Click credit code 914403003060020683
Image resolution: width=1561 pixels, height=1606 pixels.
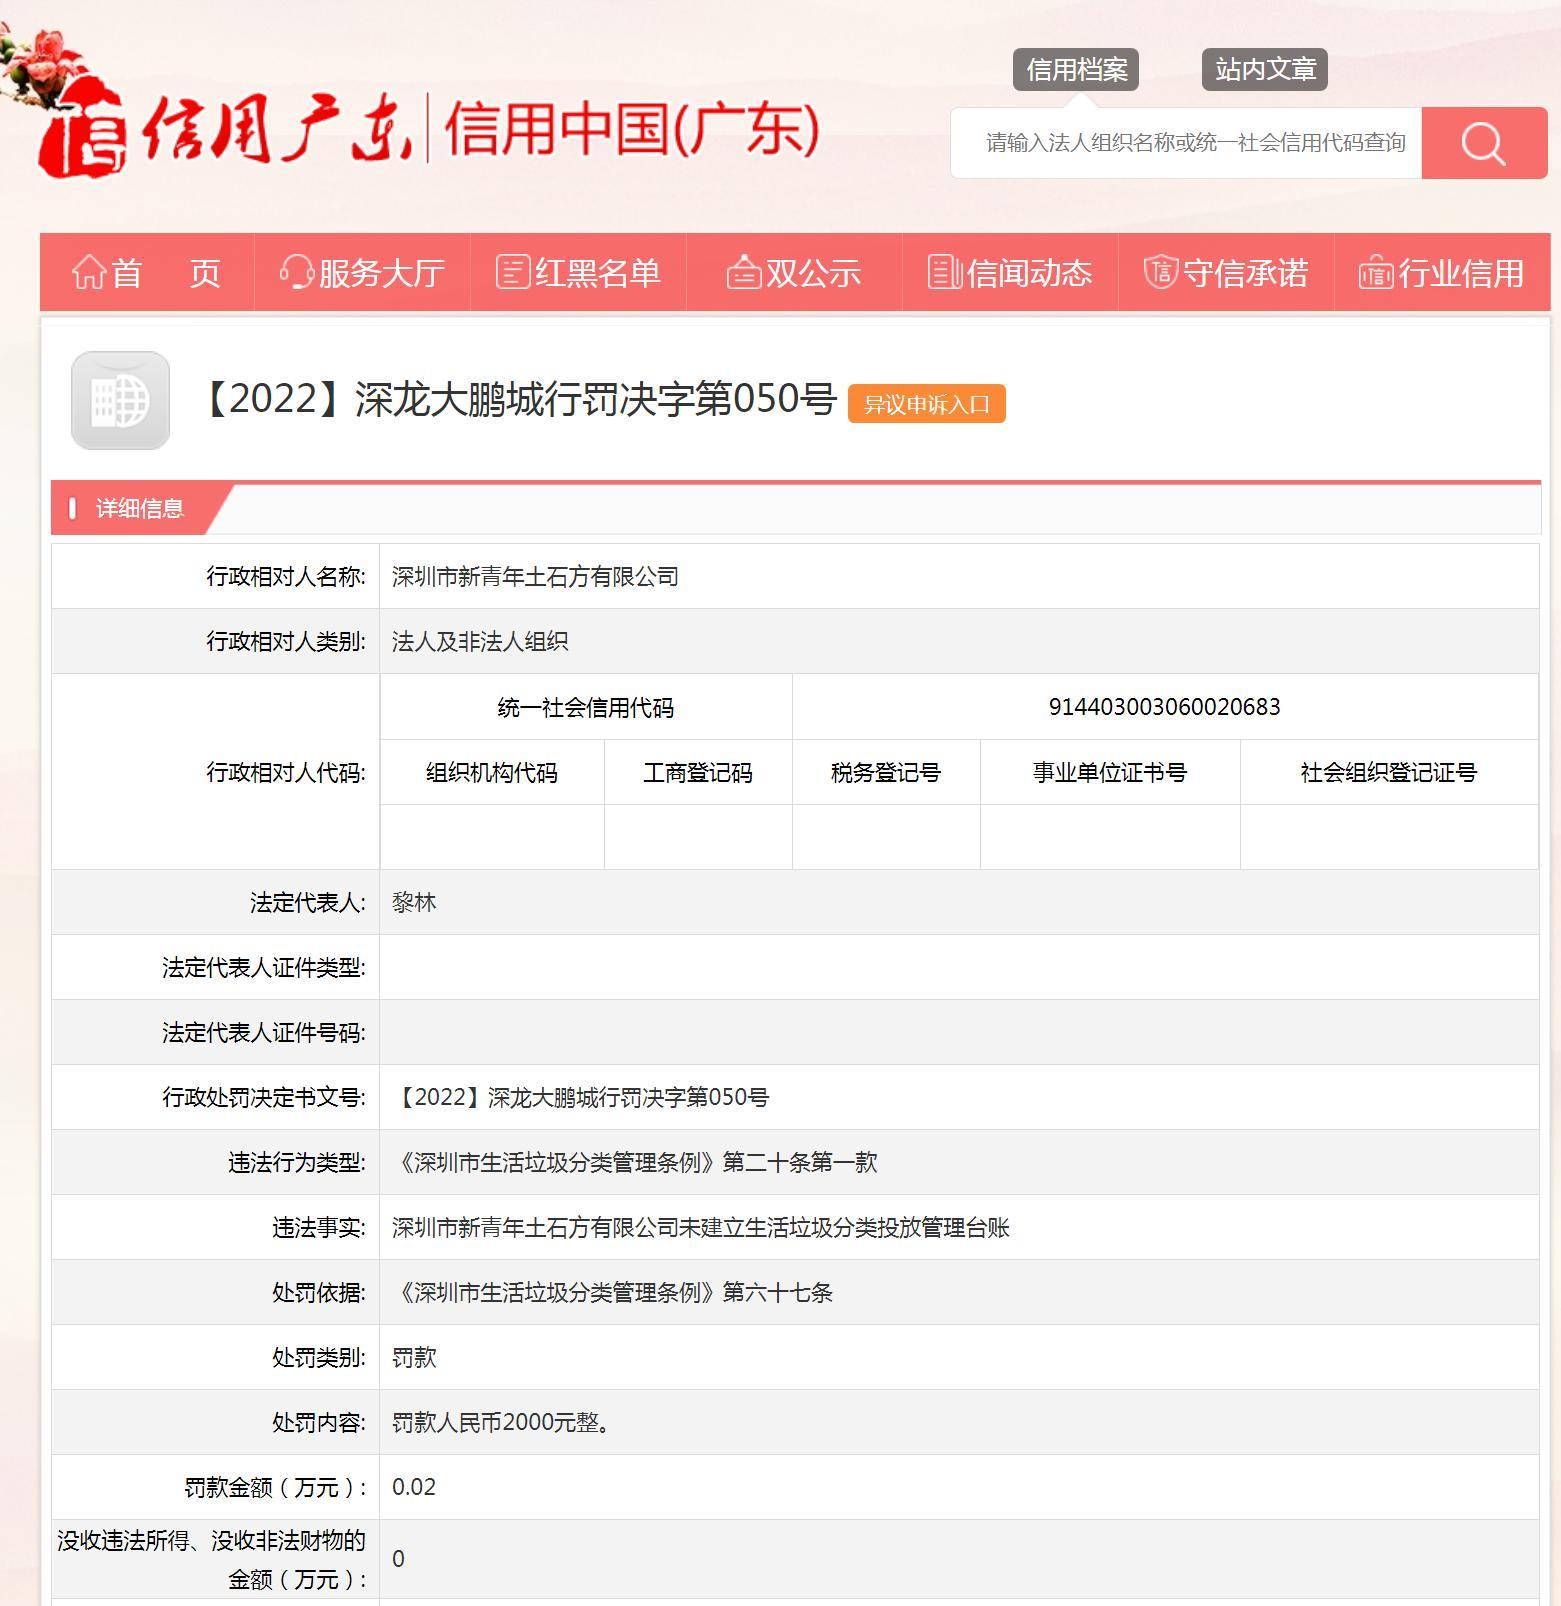pyautogui.click(x=1164, y=707)
